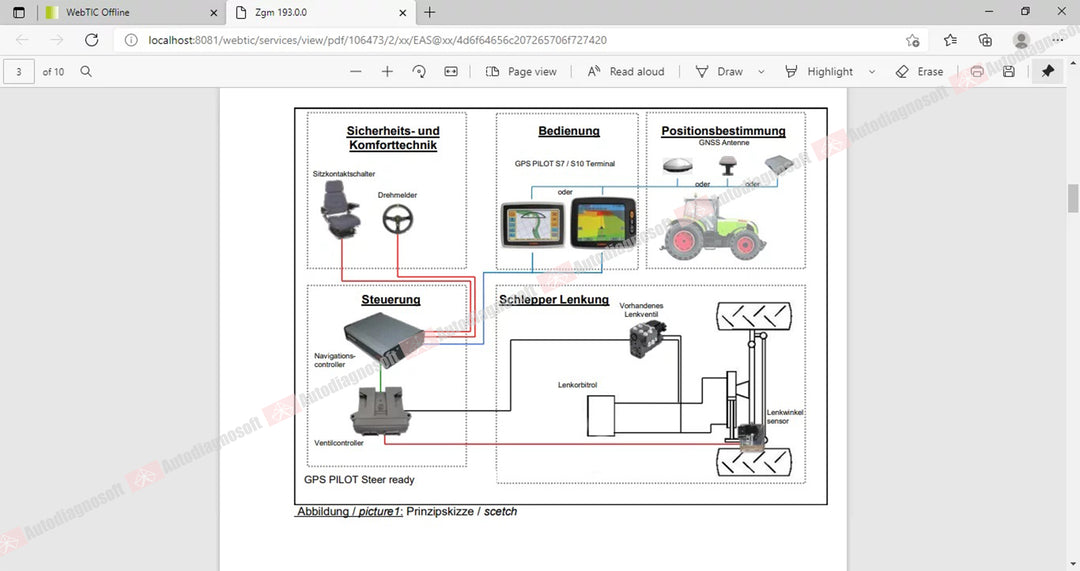
Task: Click the PDF page number field
Action: click(x=19, y=72)
